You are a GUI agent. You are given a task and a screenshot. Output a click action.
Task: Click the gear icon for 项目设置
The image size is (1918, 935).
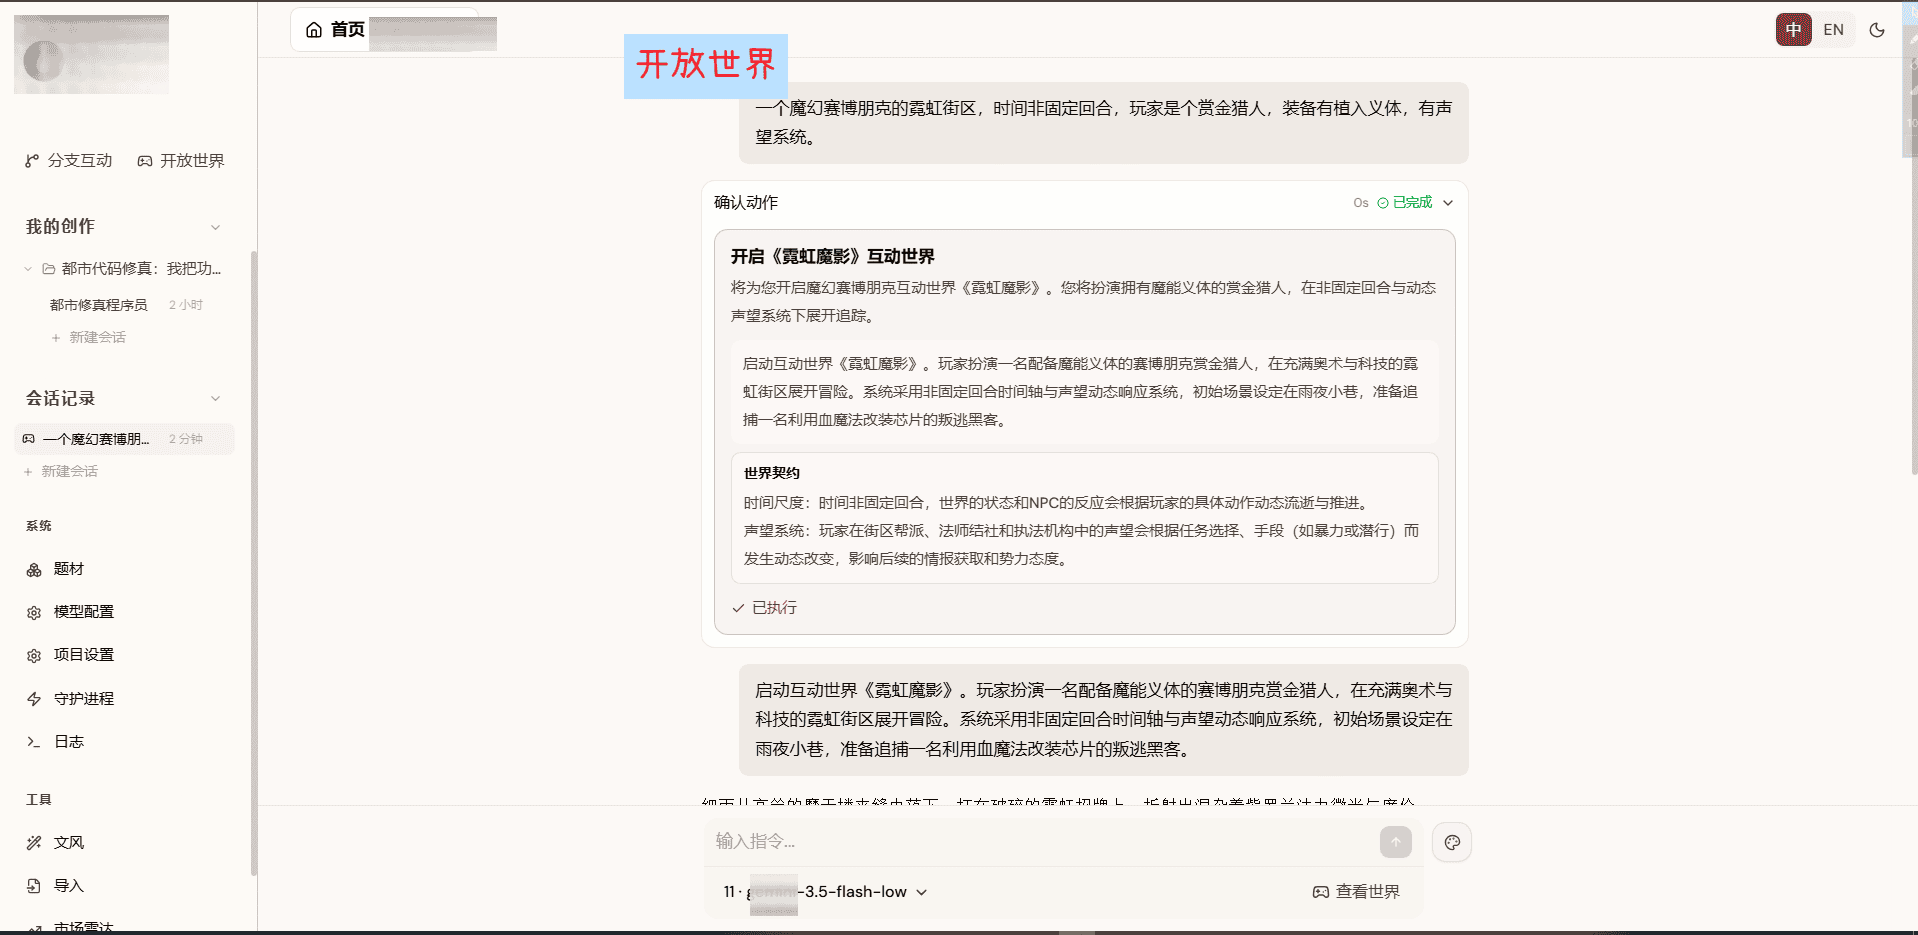[x=34, y=656]
